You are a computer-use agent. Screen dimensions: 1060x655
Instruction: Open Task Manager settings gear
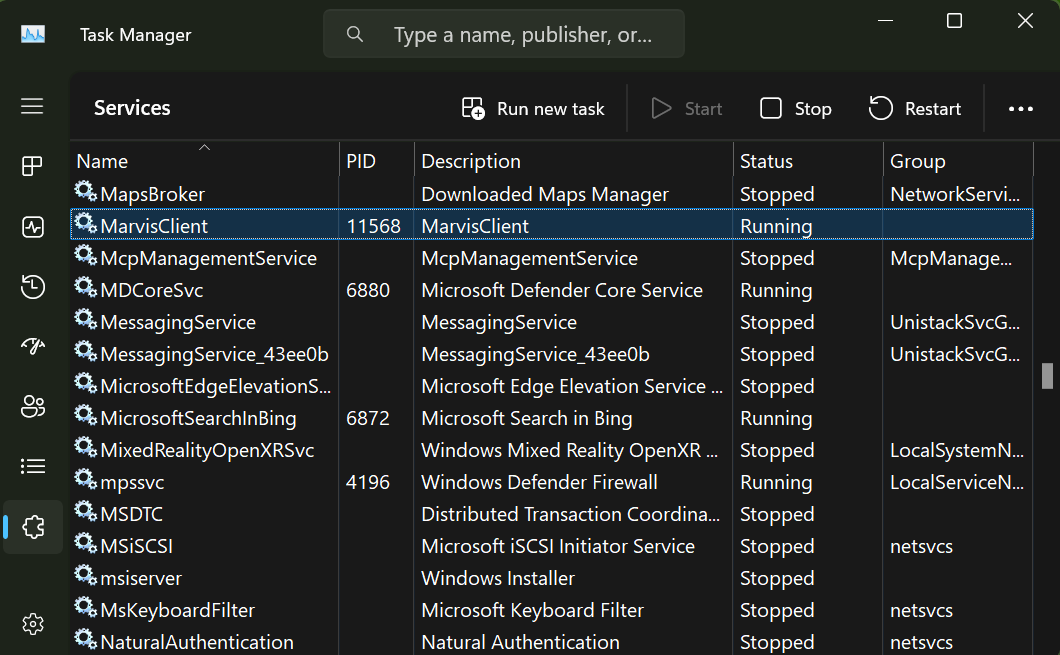(x=32, y=625)
